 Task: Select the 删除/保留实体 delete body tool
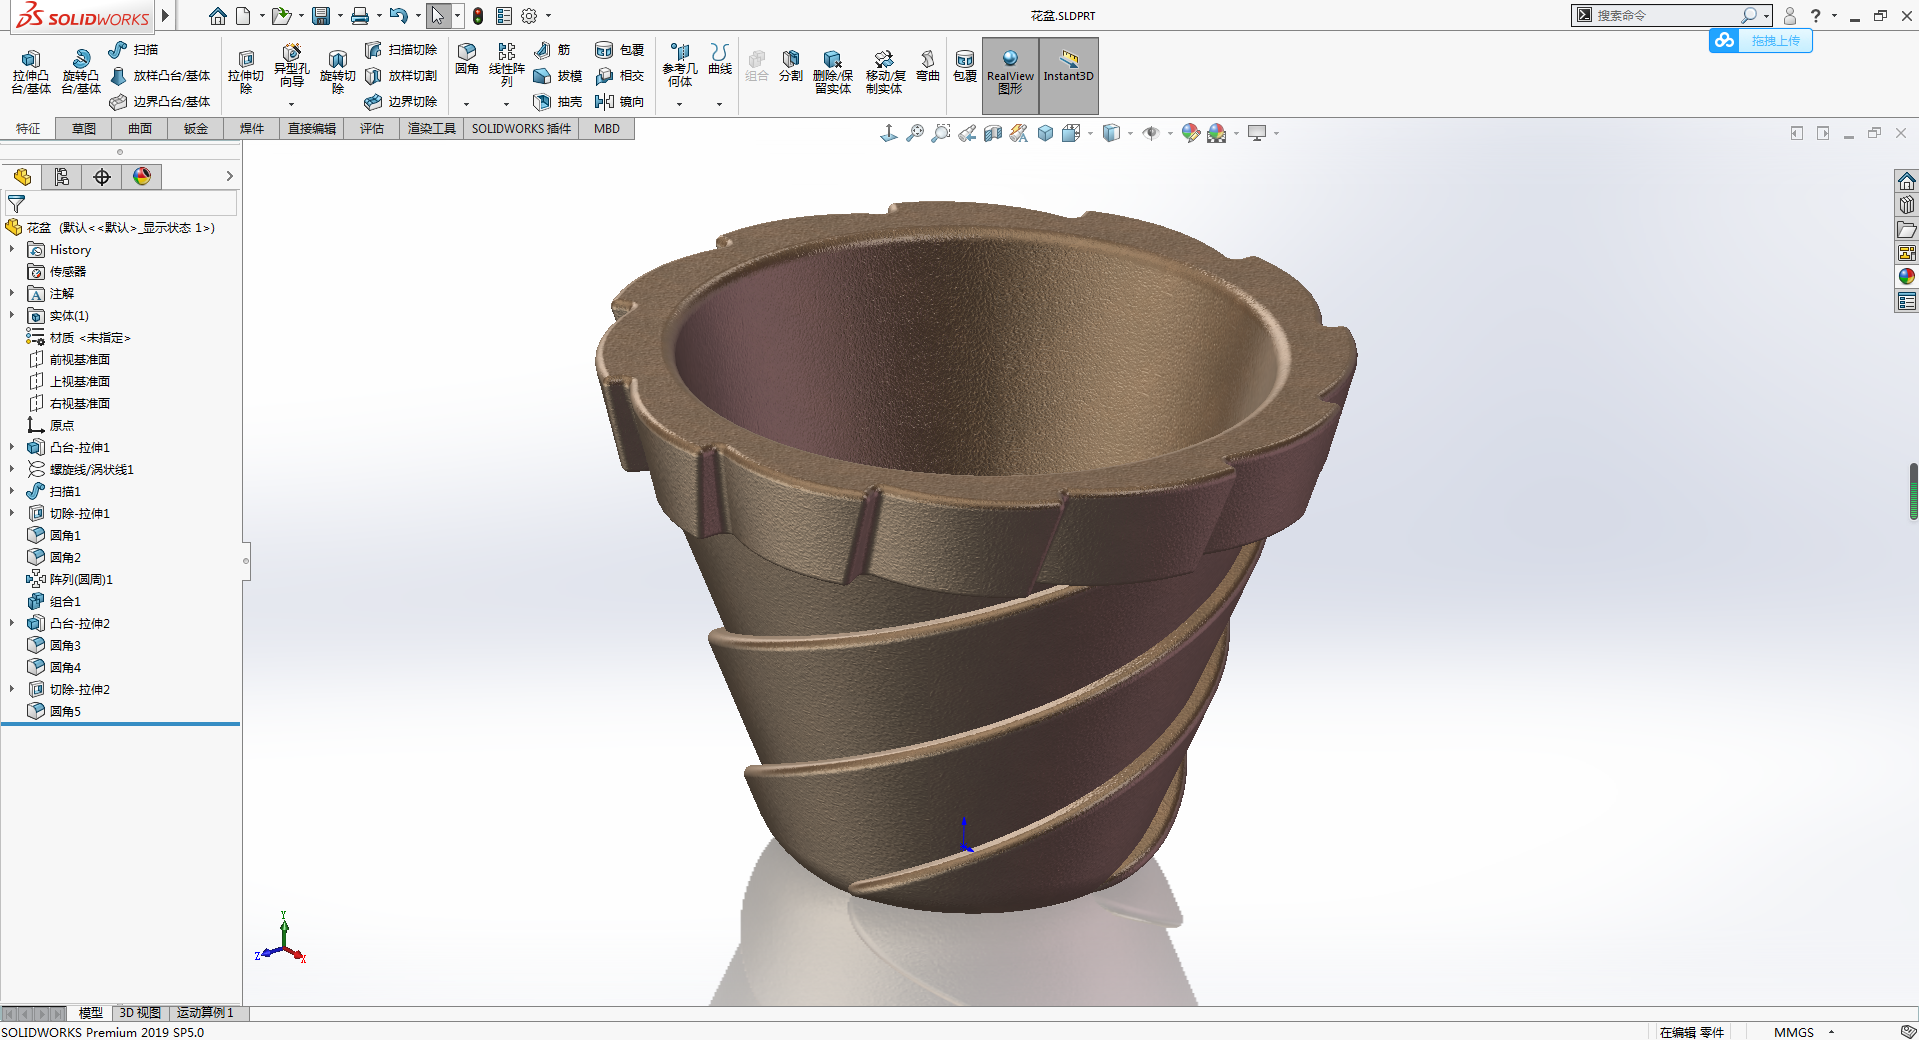coord(833,72)
